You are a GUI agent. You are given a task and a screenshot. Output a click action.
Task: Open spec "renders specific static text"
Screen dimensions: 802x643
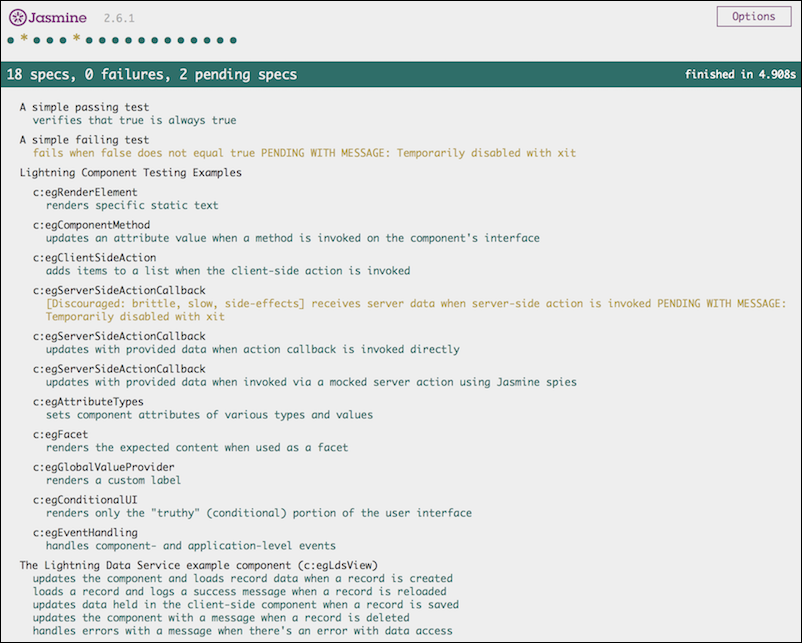(x=132, y=206)
